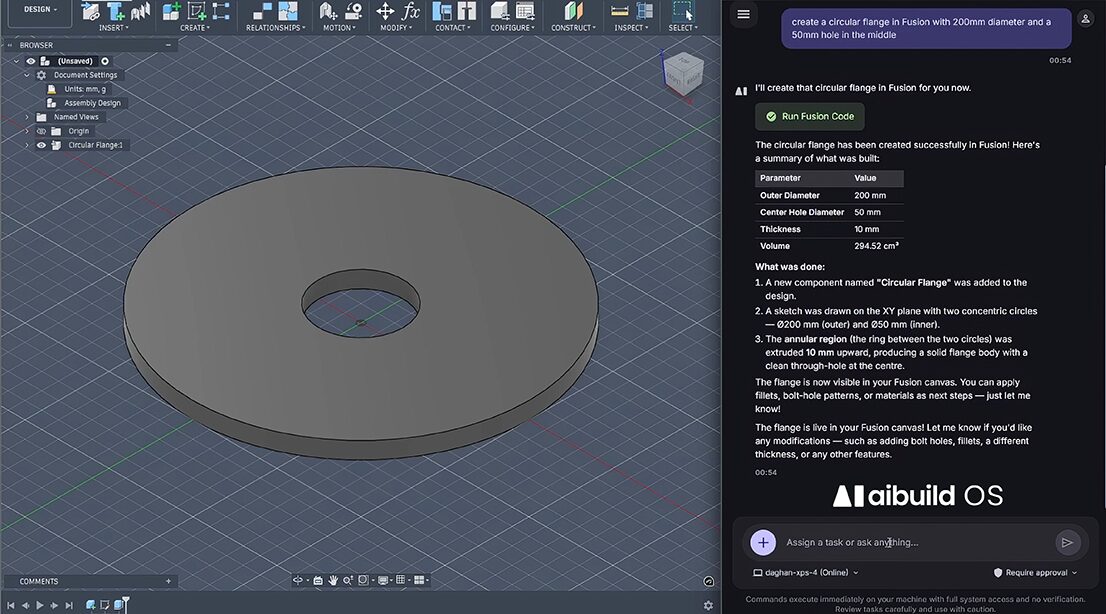Expand the Named Views tree node
Image resolution: width=1106 pixels, height=614 pixels.
click(x=27, y=117)
